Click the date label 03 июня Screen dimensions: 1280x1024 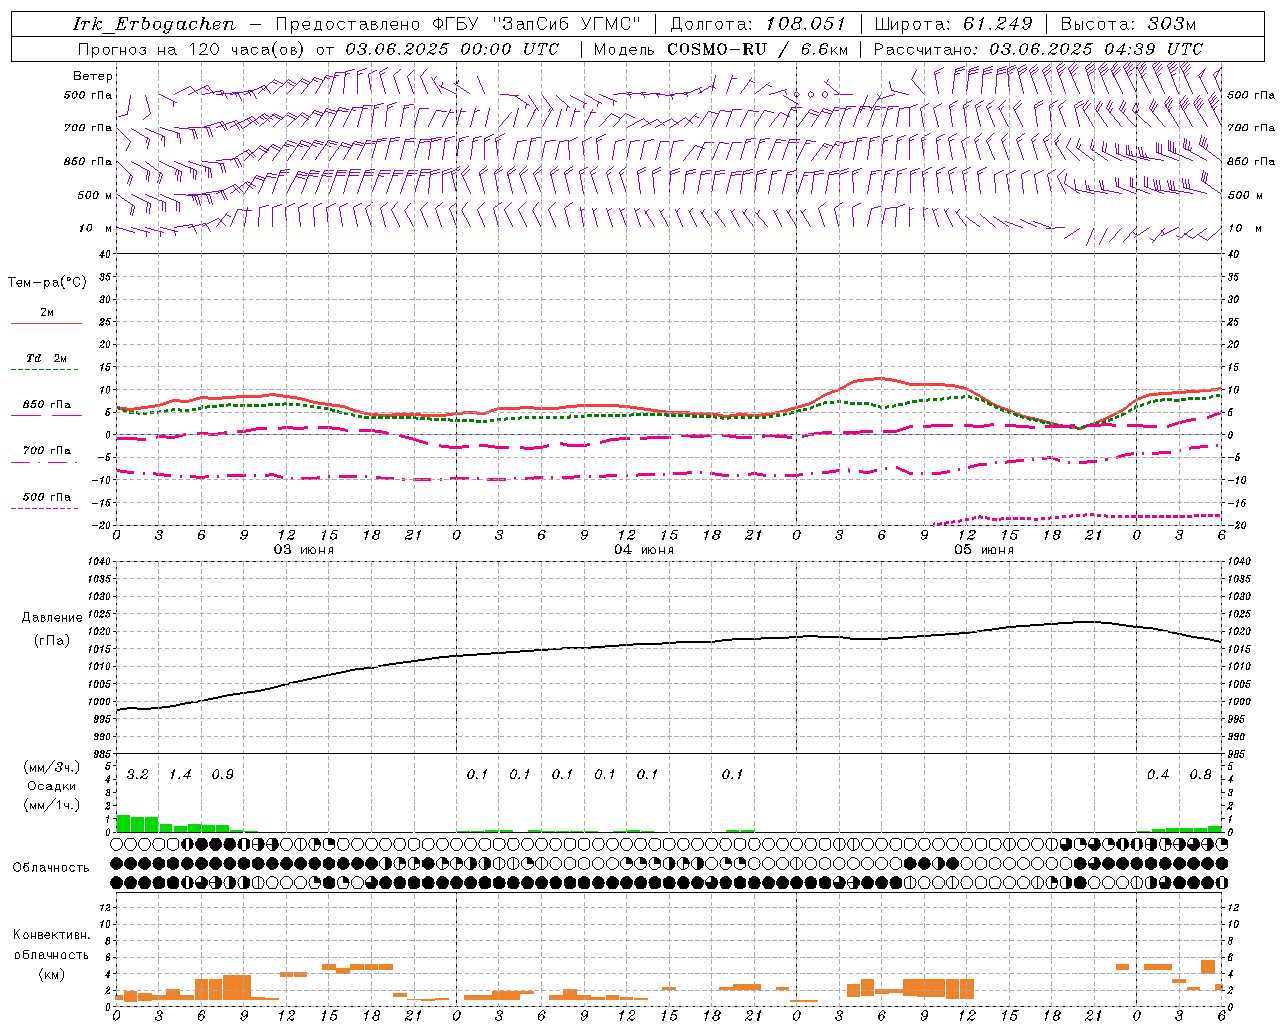(x=304, y=550)
